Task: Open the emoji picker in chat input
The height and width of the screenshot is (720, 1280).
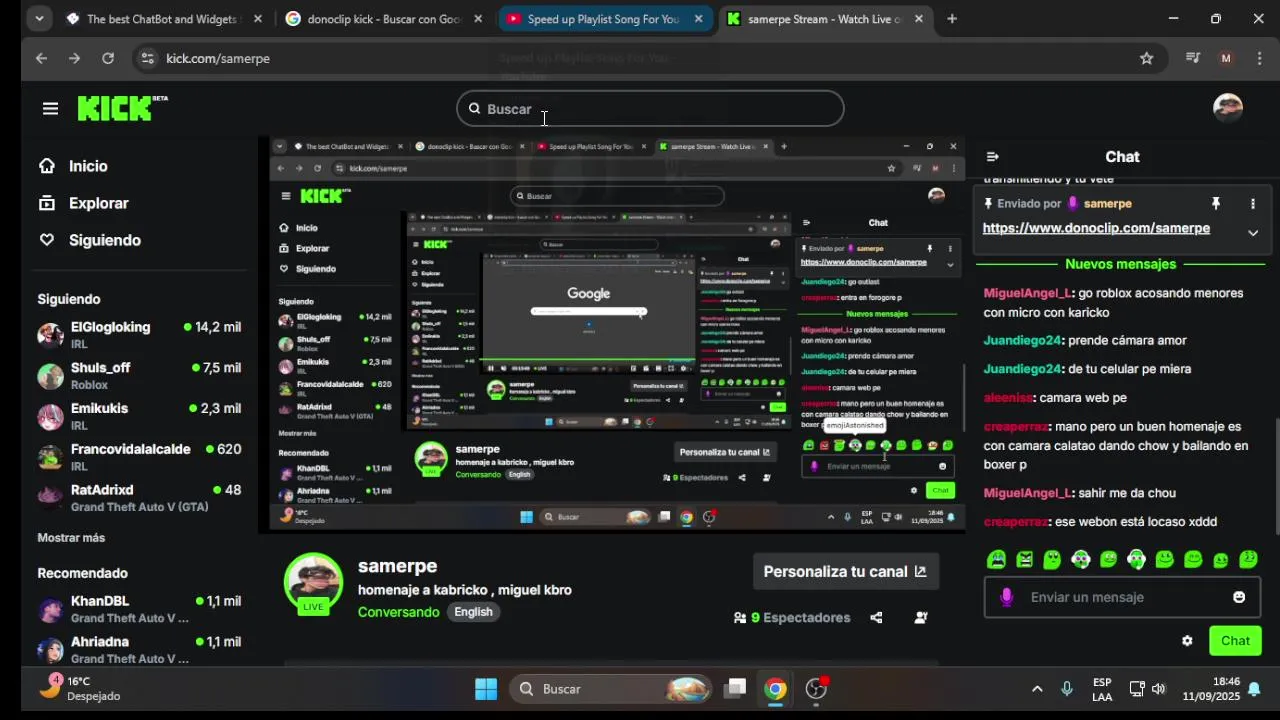Action: (x=1239, y=597)
